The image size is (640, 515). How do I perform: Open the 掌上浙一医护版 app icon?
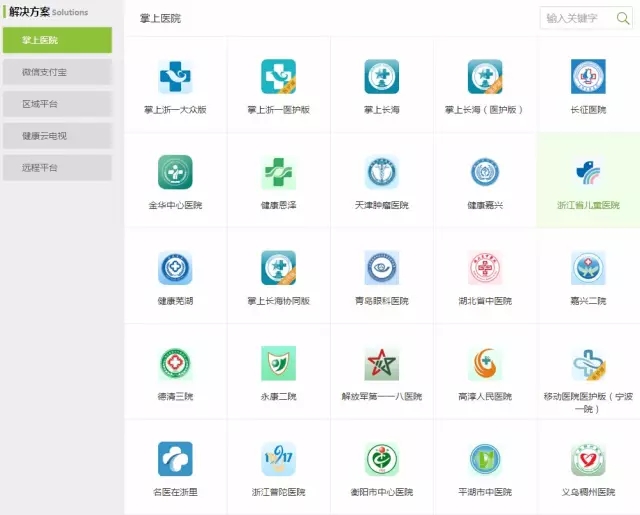tap(278, 77)
